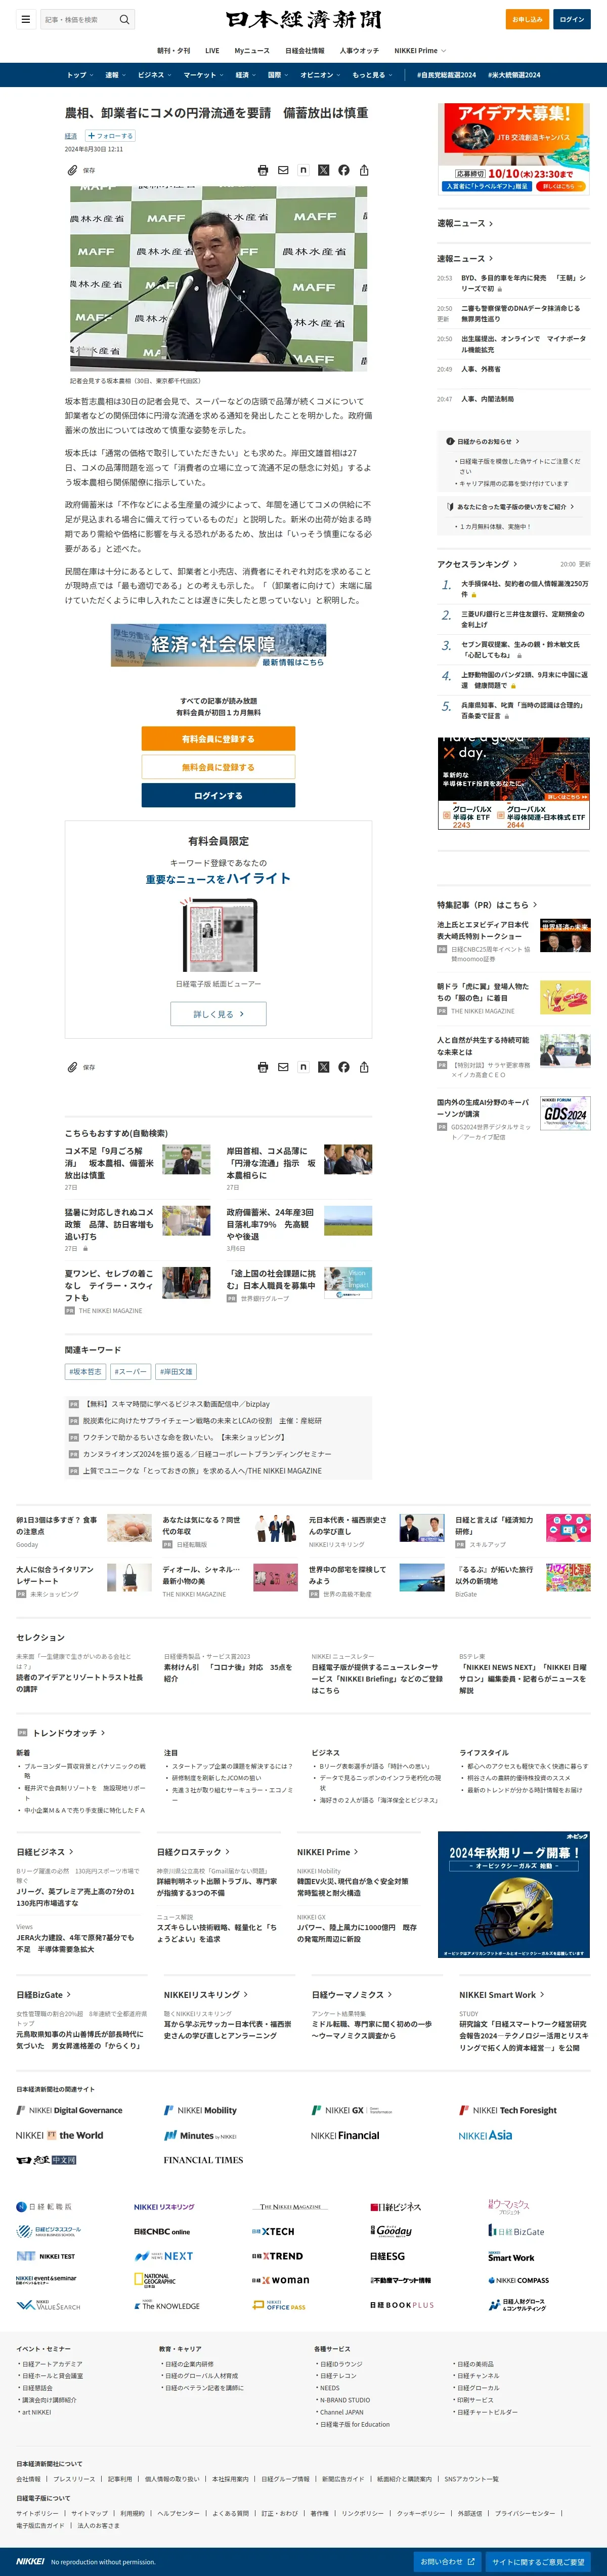Viewport: 607px width, 2576px height.
Task: Click the paperclip save icon below the article
Action: pyautogui.click(x=72, y=1067)
